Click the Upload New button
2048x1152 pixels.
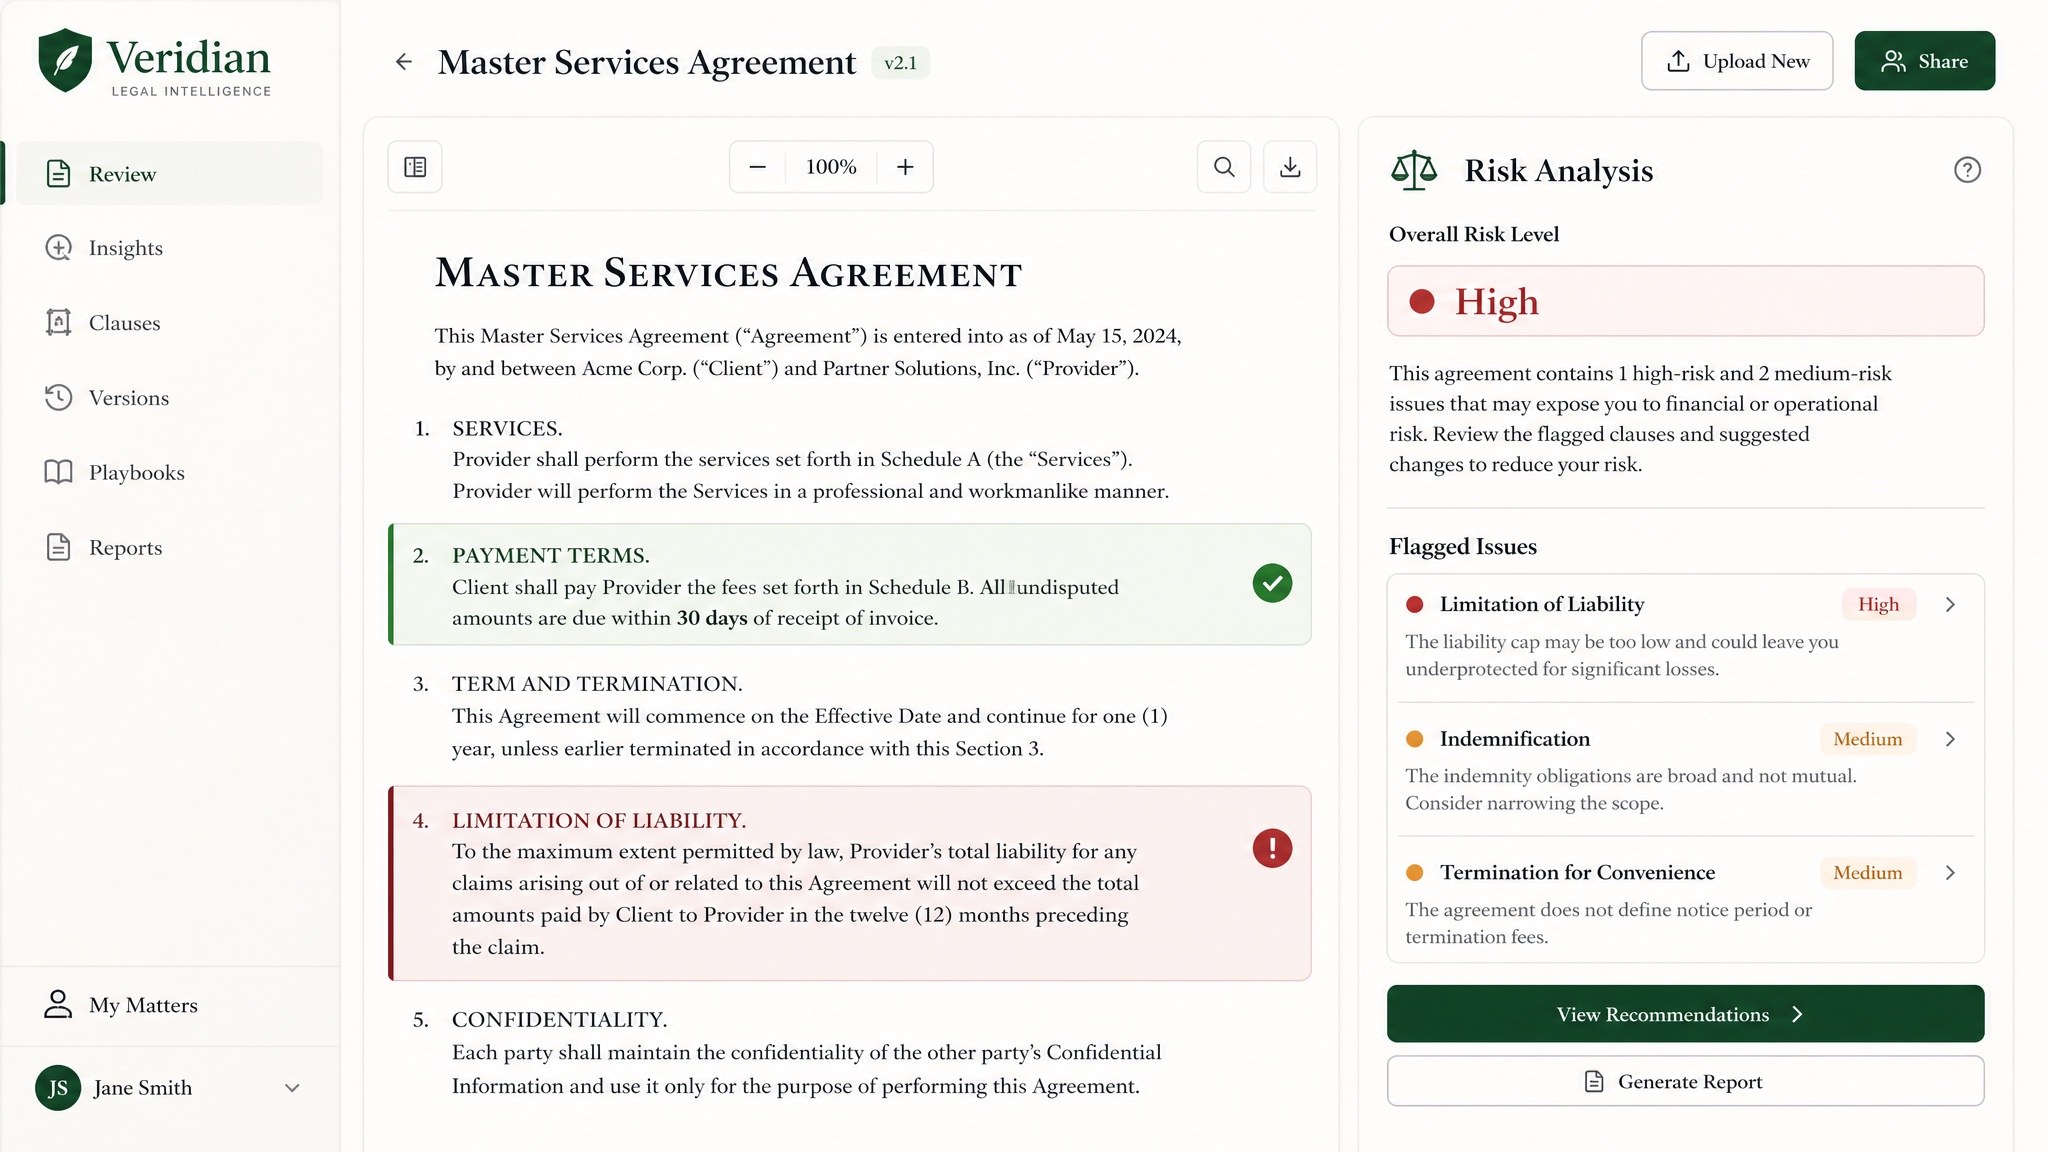[x=1737, y=61]
